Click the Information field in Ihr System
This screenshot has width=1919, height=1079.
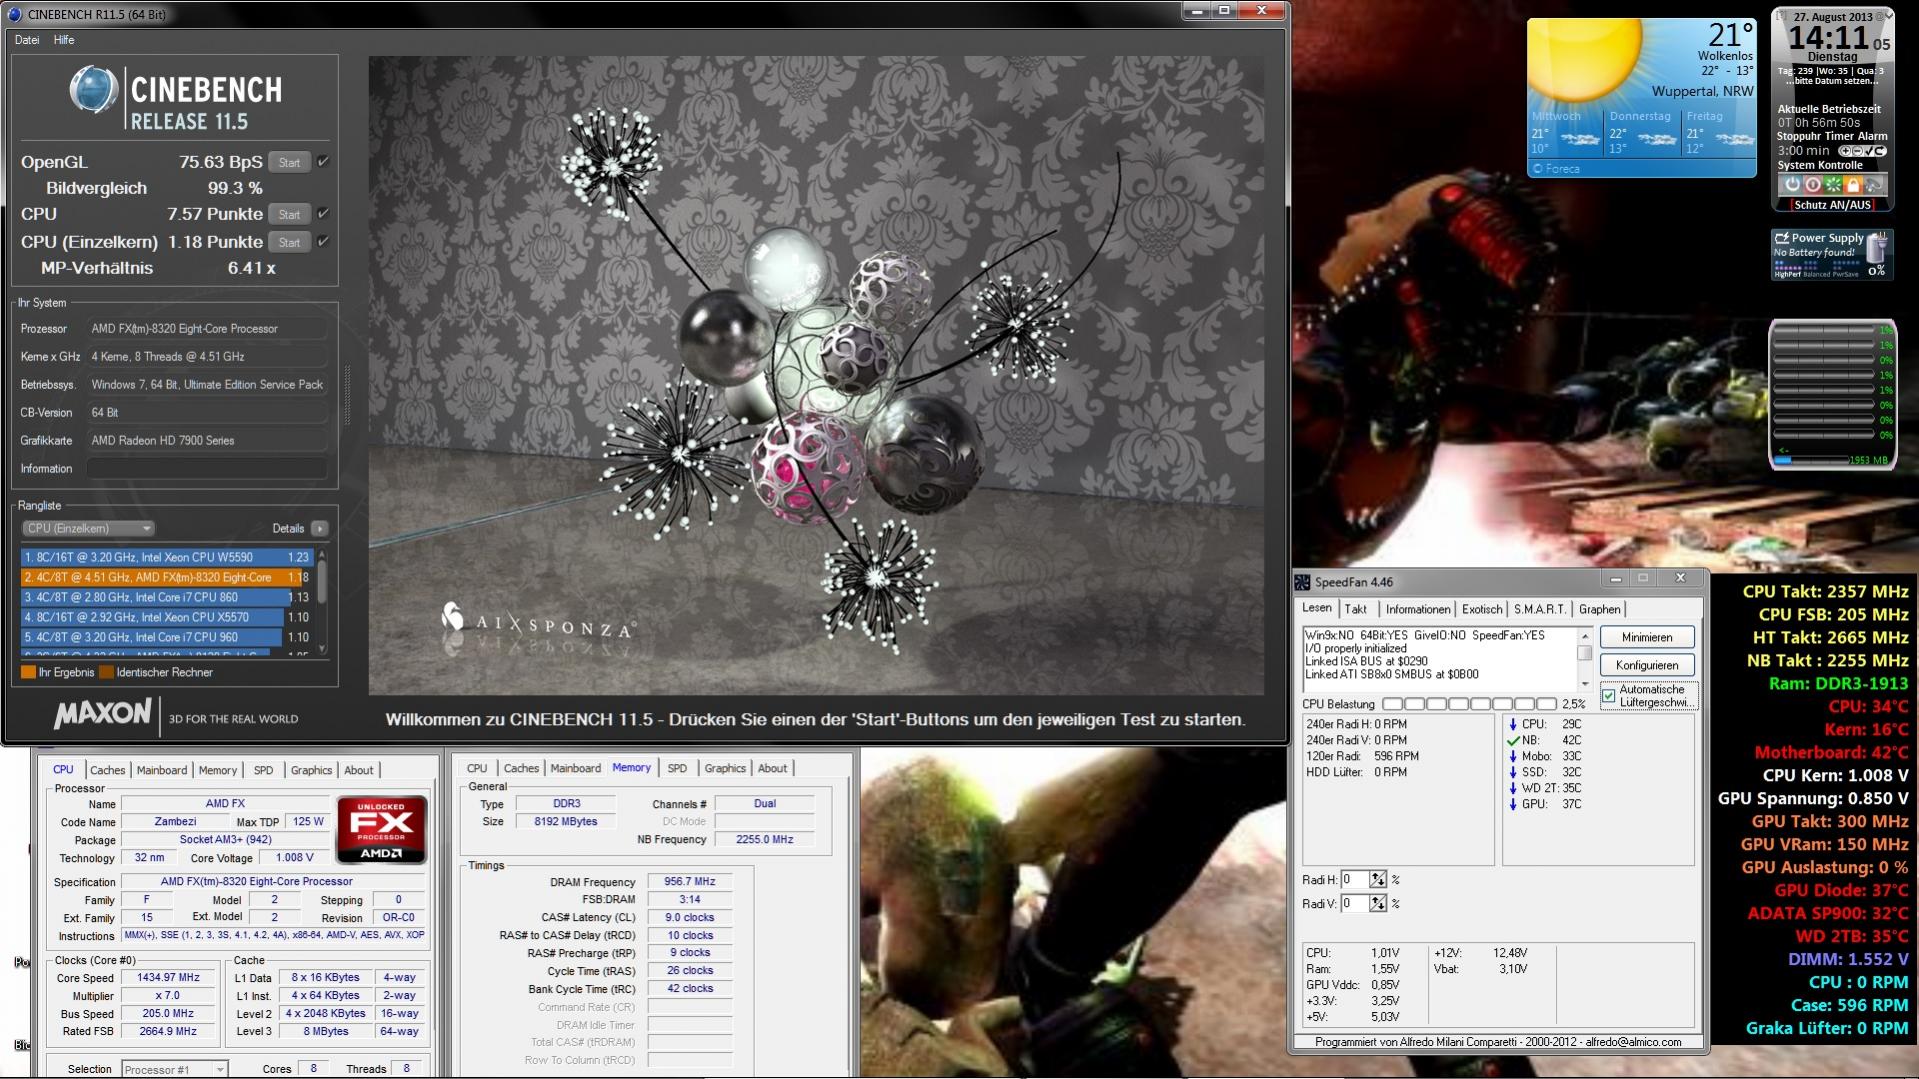[x=207, y=468]
